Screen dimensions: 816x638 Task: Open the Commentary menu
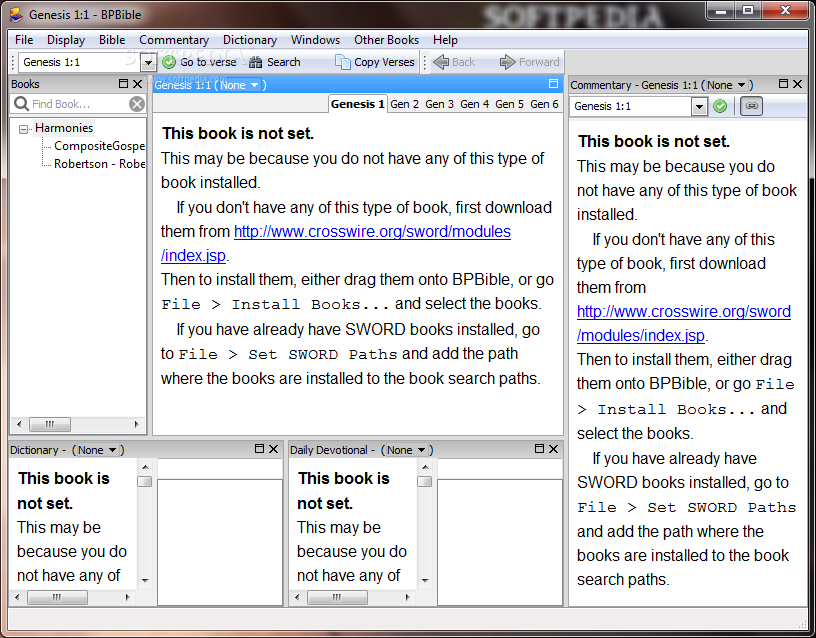174,40
